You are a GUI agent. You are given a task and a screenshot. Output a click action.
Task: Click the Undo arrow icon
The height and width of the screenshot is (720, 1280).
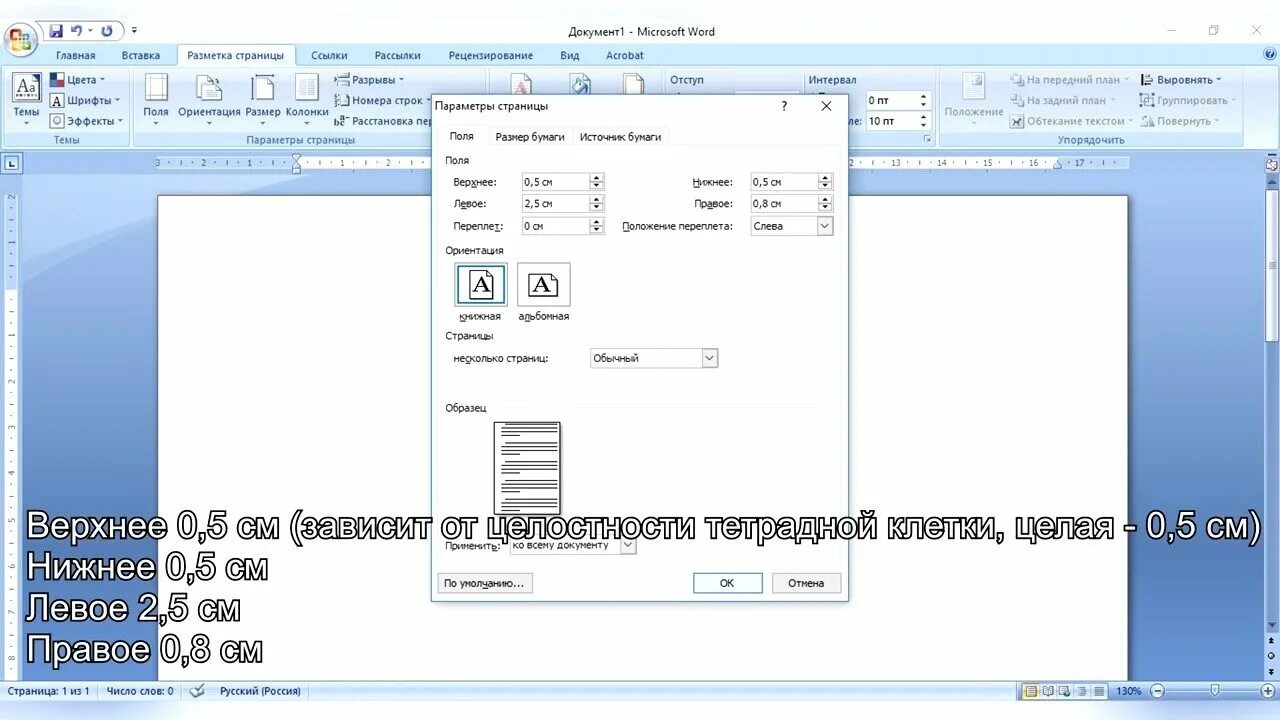click(x=76, y=32)
